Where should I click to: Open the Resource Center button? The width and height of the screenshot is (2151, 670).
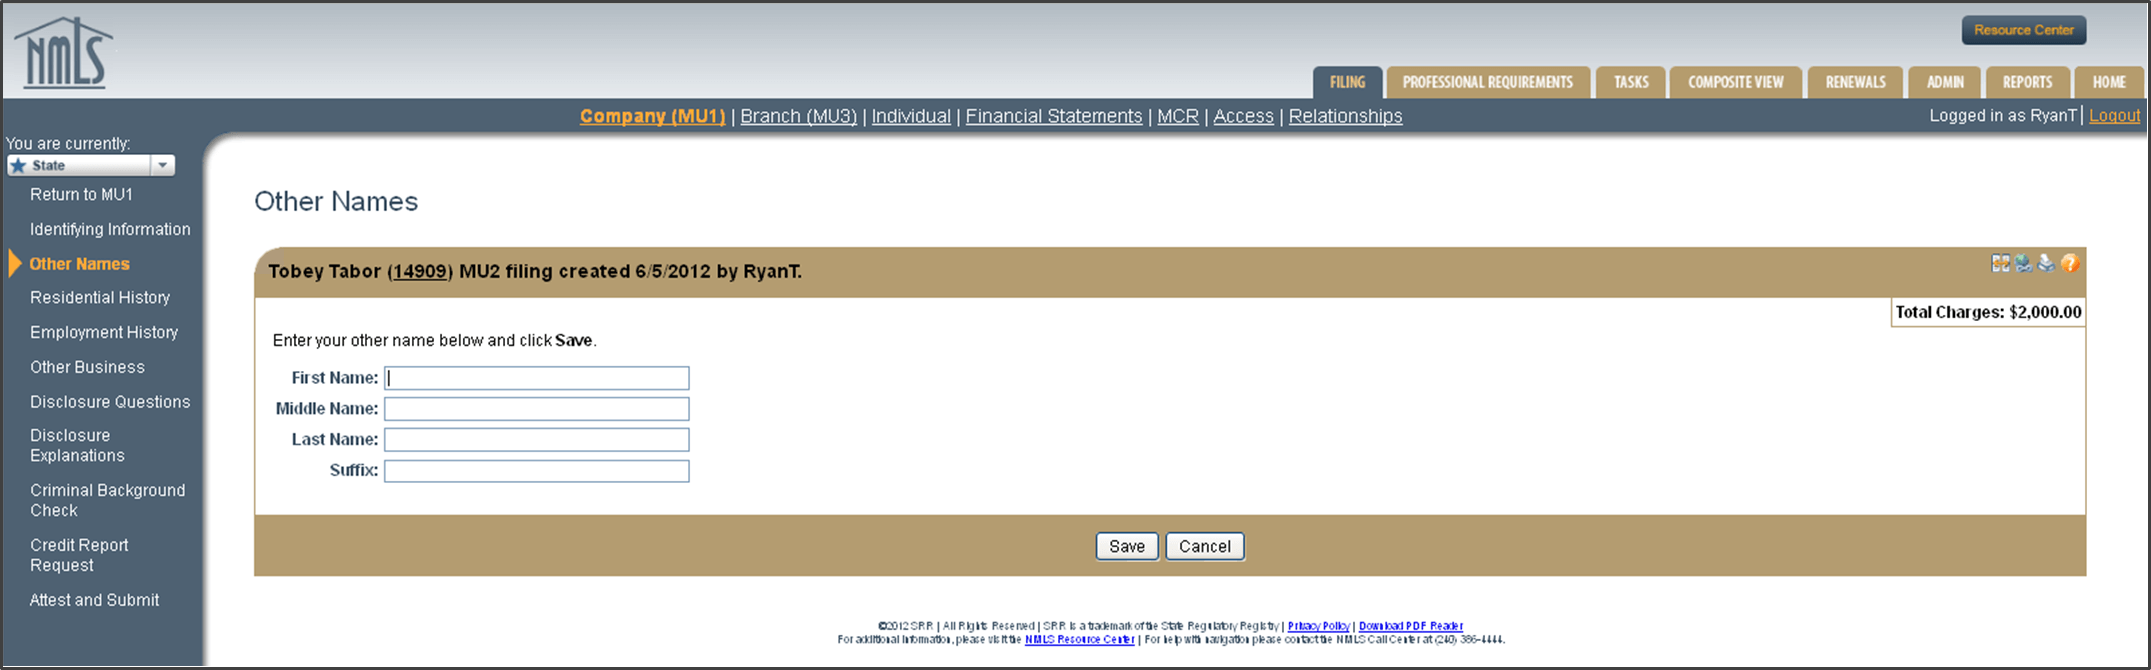pos(2024,30)
